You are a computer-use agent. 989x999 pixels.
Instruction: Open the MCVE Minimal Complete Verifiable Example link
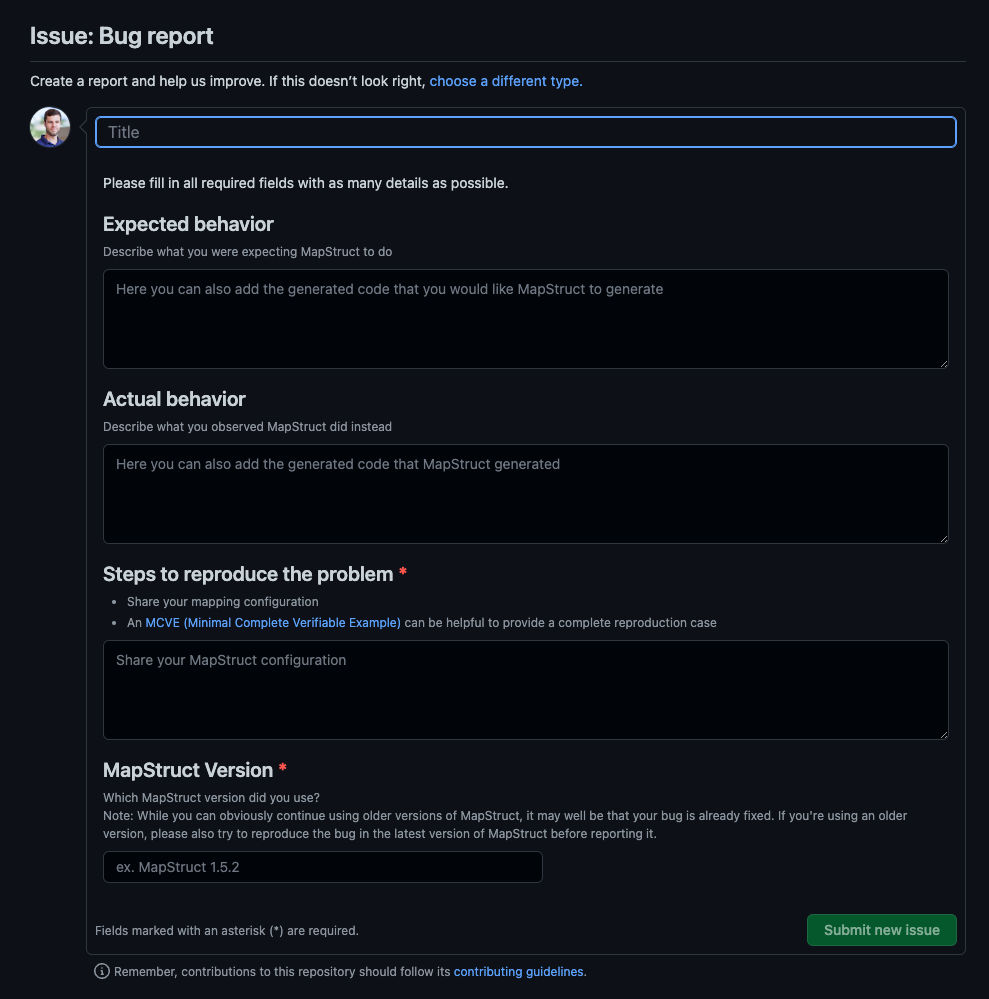pyautogui.click(x=273, y=623)
